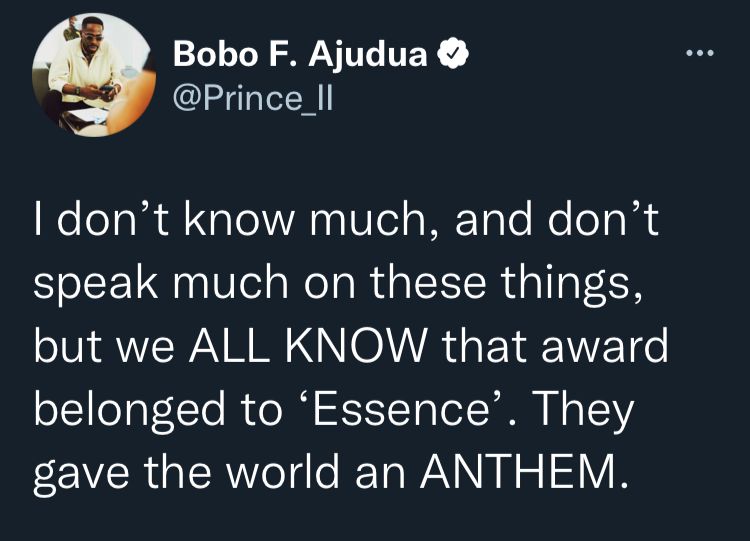Click the blue verified checkmark badge
The image size is (750, 541).
pos(452,54)
